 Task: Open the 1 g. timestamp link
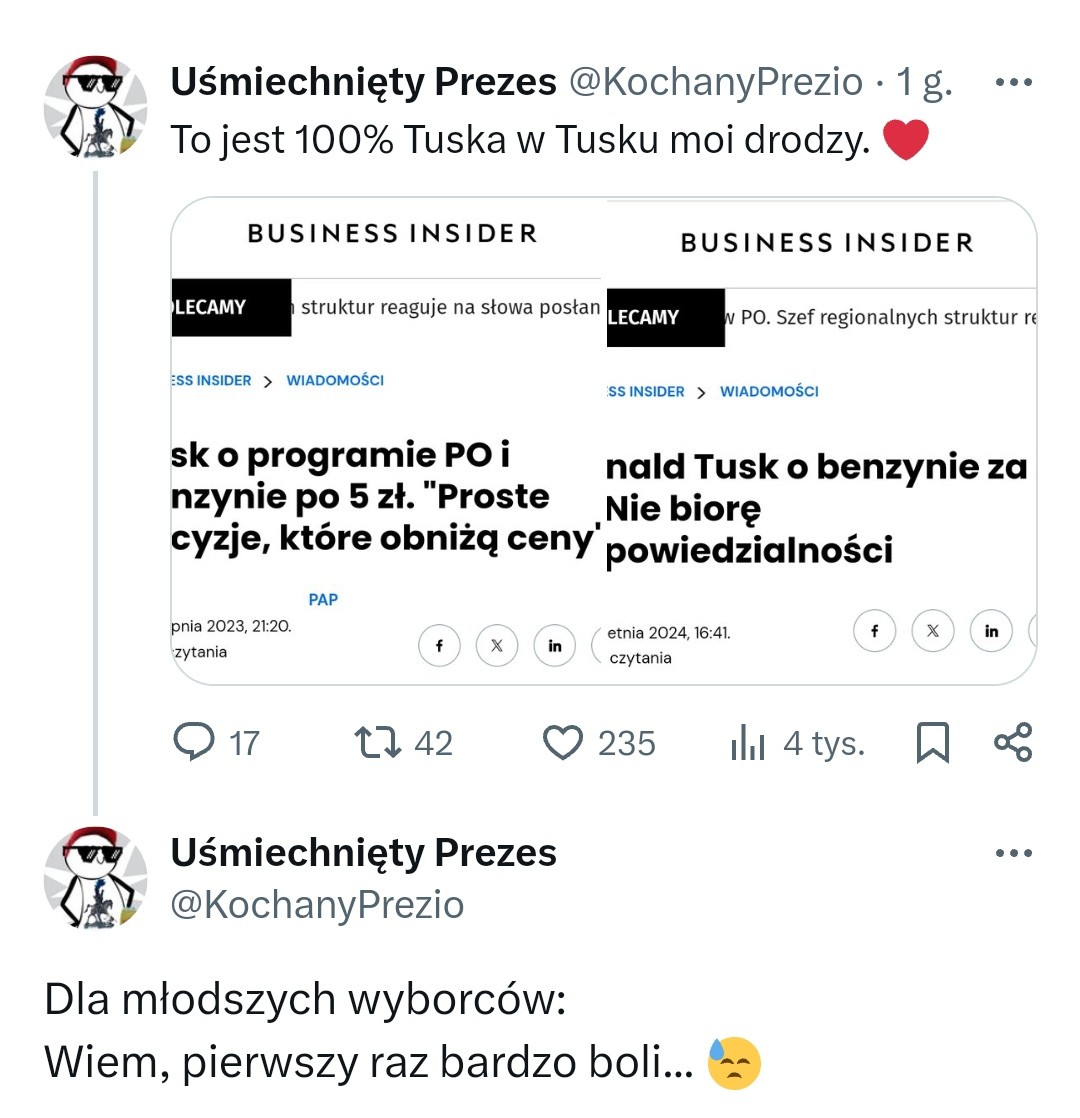coord(925,81)
